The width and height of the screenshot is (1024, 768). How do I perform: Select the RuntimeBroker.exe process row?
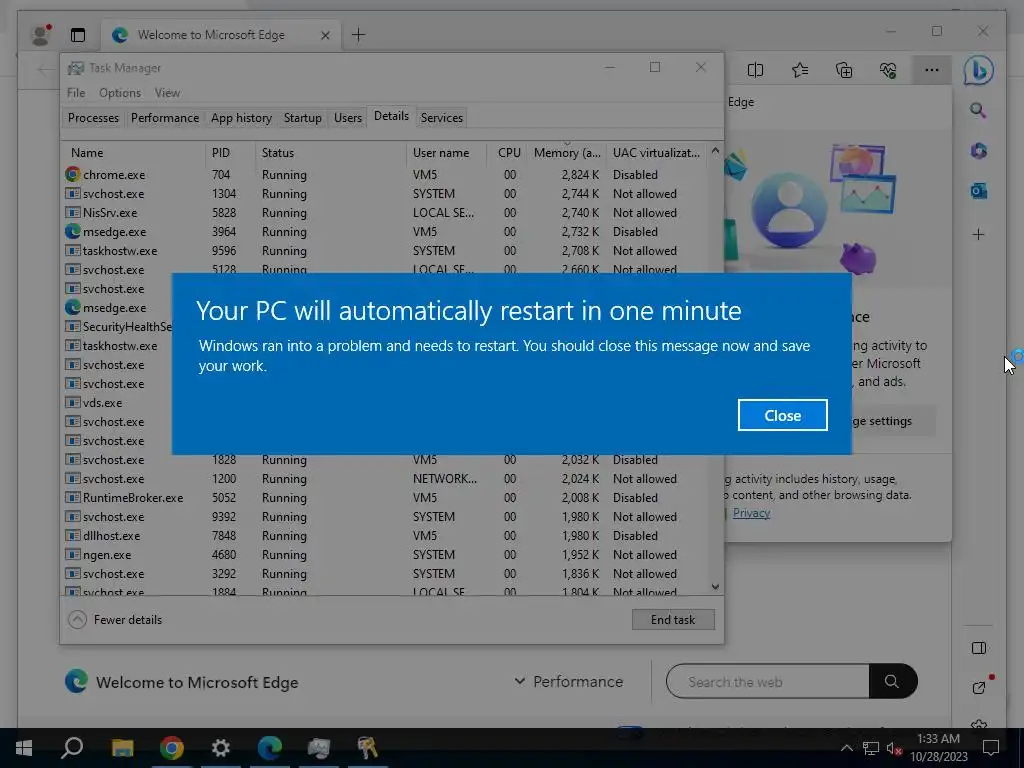[385, 498]
